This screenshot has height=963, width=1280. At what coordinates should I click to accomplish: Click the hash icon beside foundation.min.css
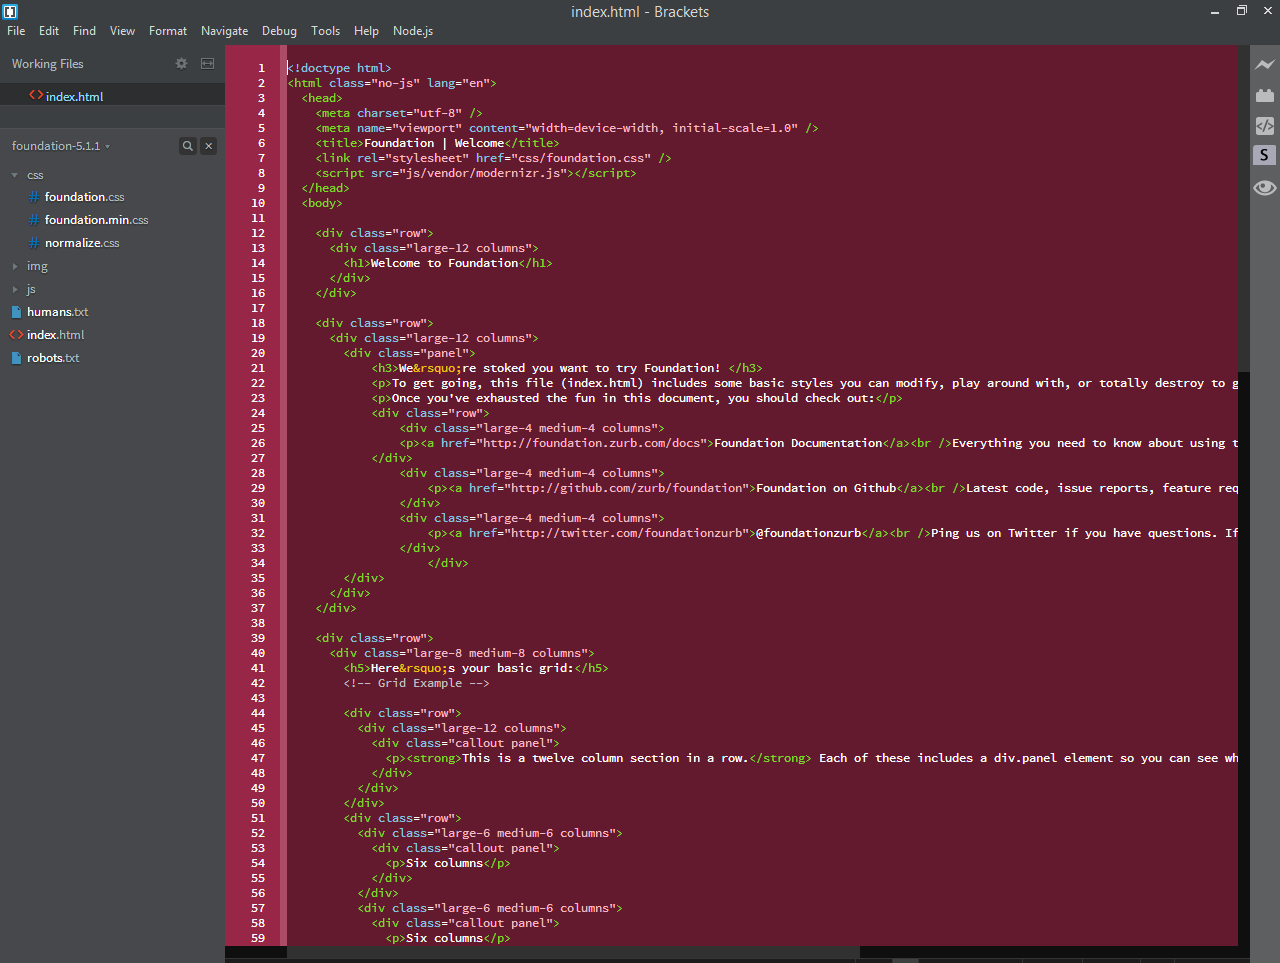pyautogui.click(x=34, y=220)
